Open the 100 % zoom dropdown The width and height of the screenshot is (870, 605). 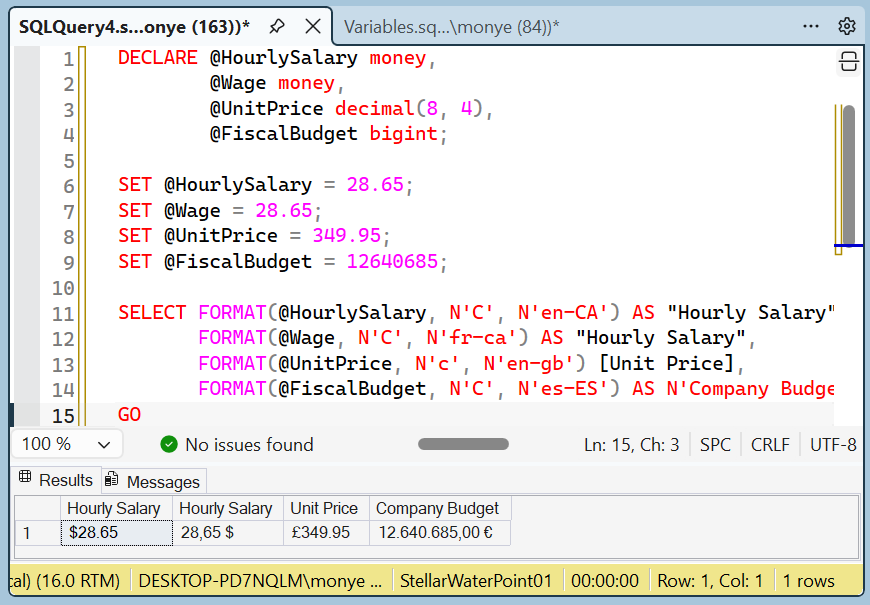67,444
